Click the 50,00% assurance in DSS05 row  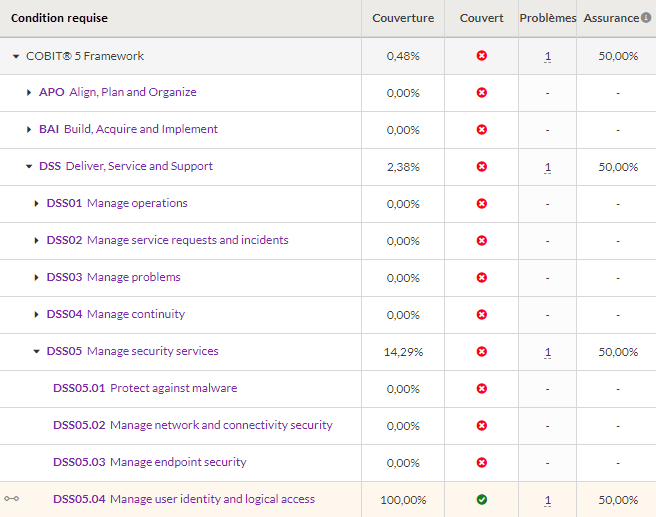(x=618, y=352)
